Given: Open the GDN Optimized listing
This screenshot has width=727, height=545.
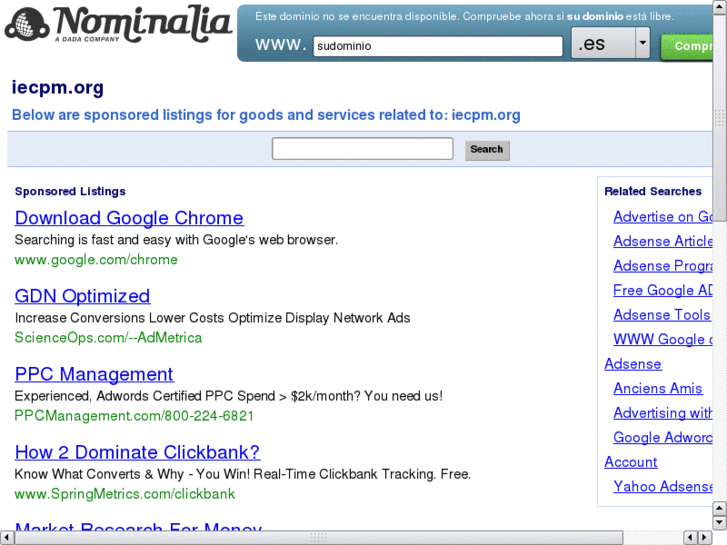Looking at the screenshot, I should pos(83,296).
